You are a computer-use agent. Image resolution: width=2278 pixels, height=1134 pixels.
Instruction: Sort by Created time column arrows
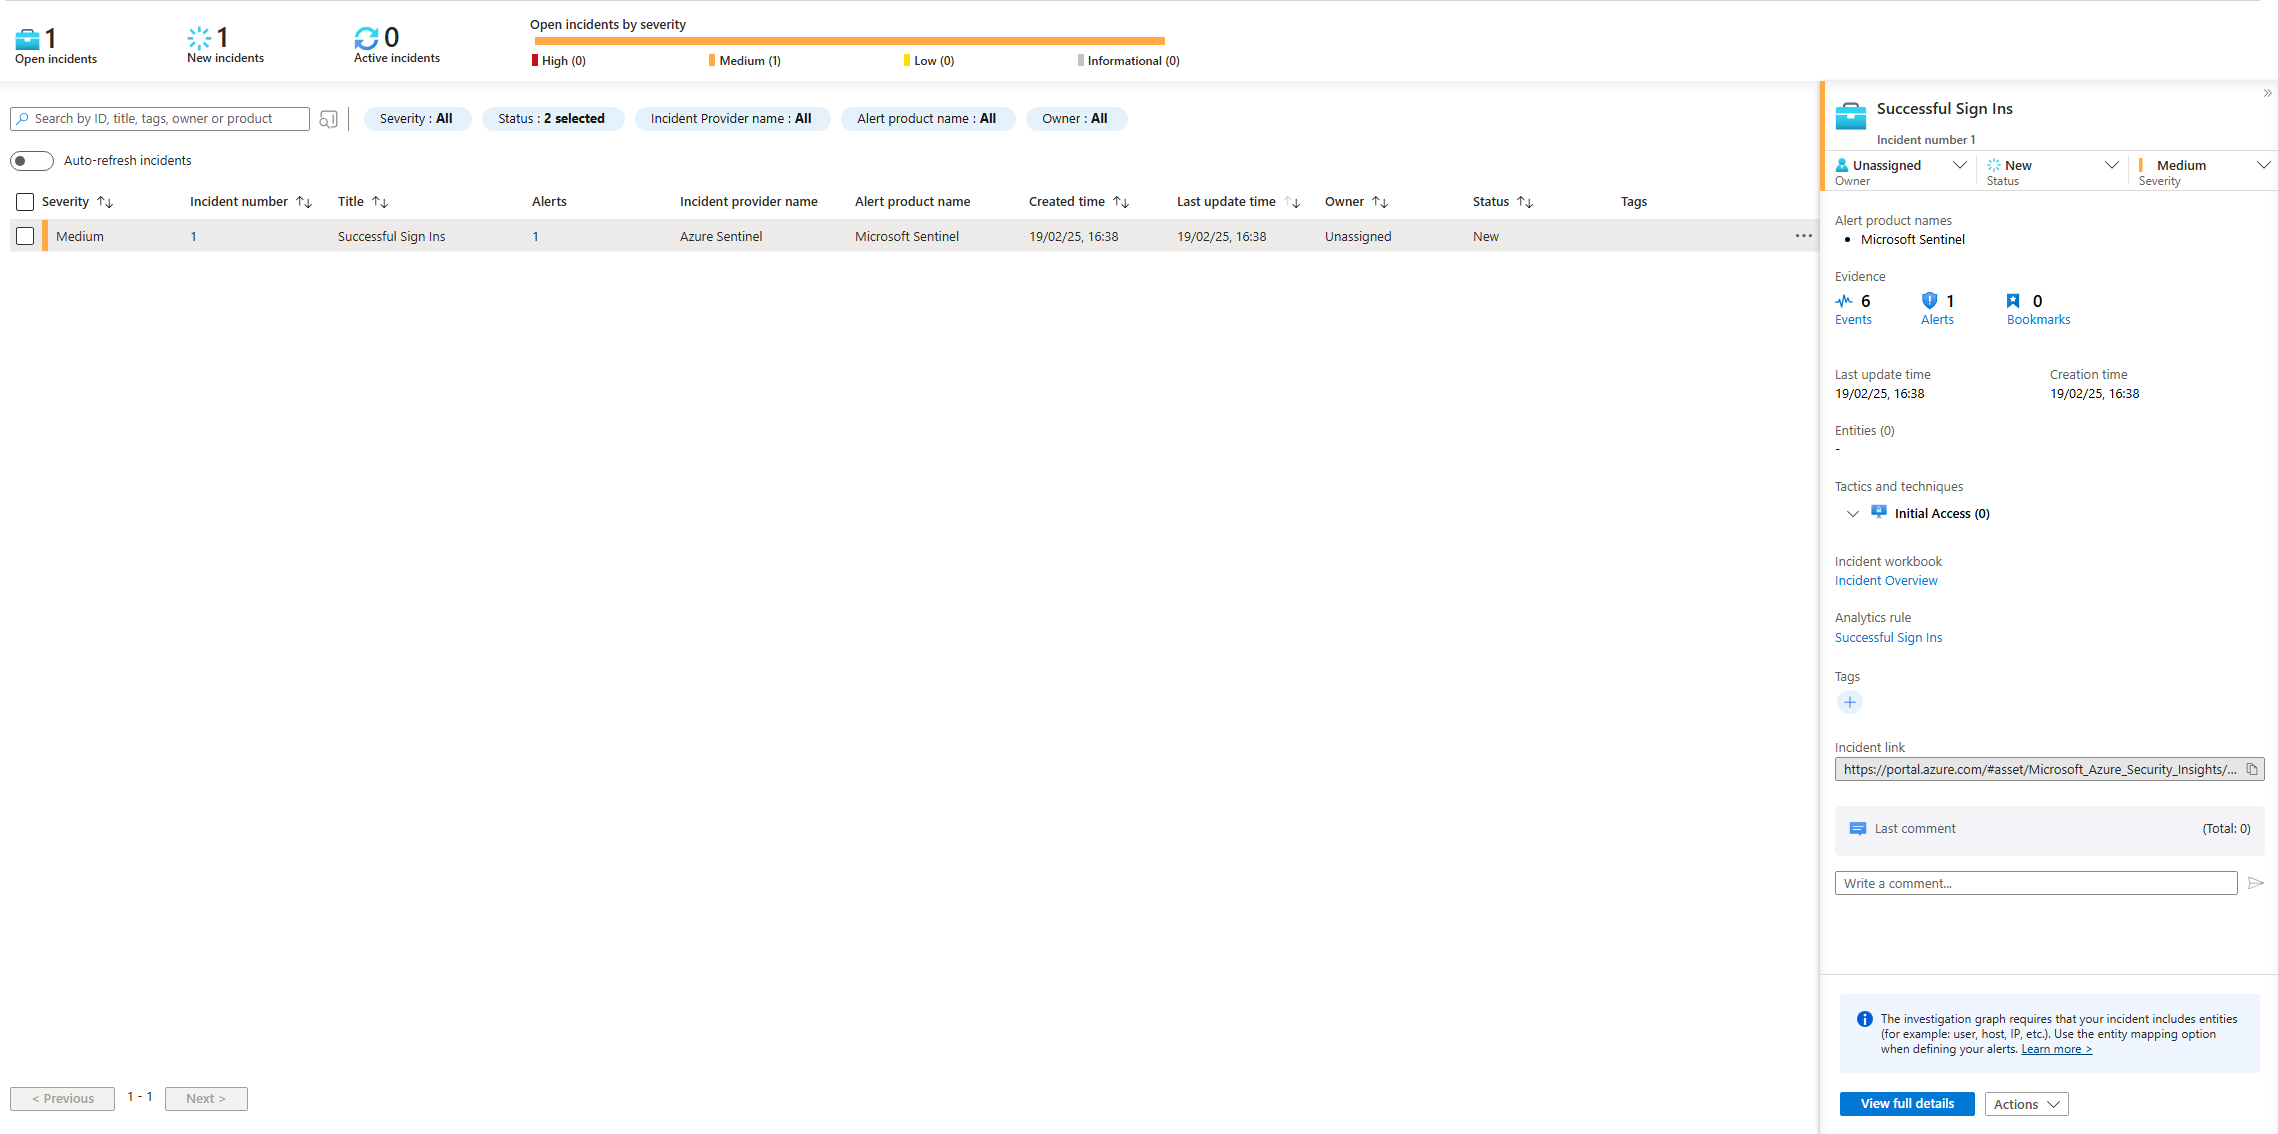click(1121, 202)
